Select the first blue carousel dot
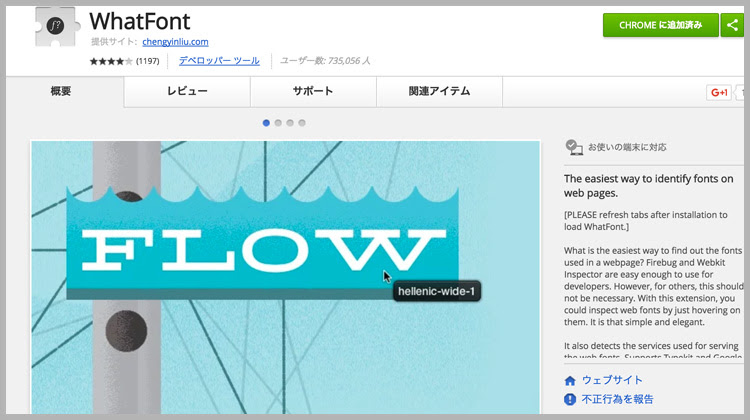 (266, 123)
